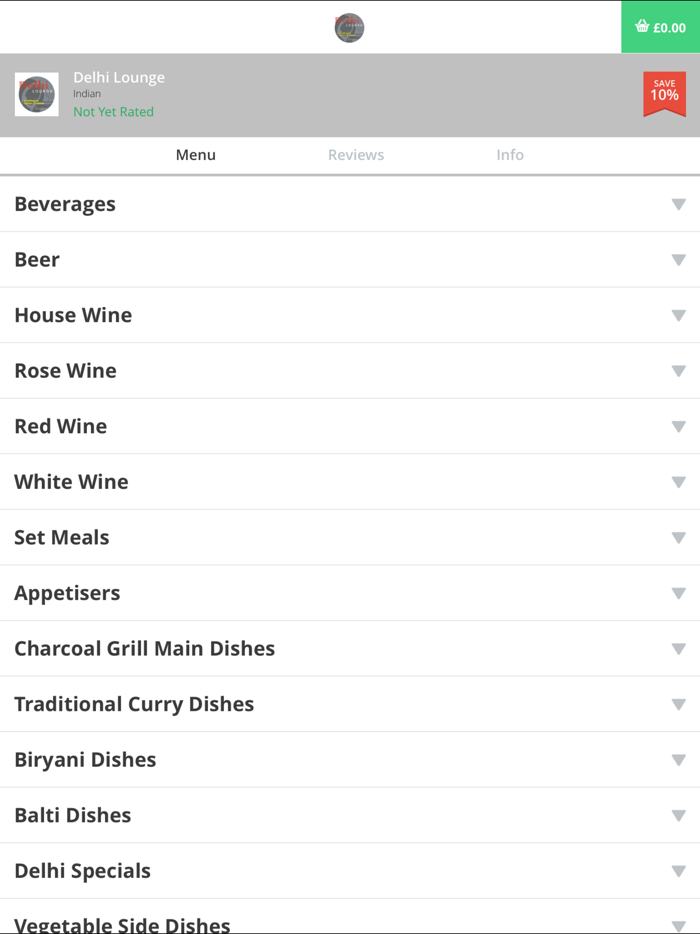This screenshot has height=934, width=700.
Task: Click the Red Wine dropdown triangle
Action: click(x=679, y=426)
